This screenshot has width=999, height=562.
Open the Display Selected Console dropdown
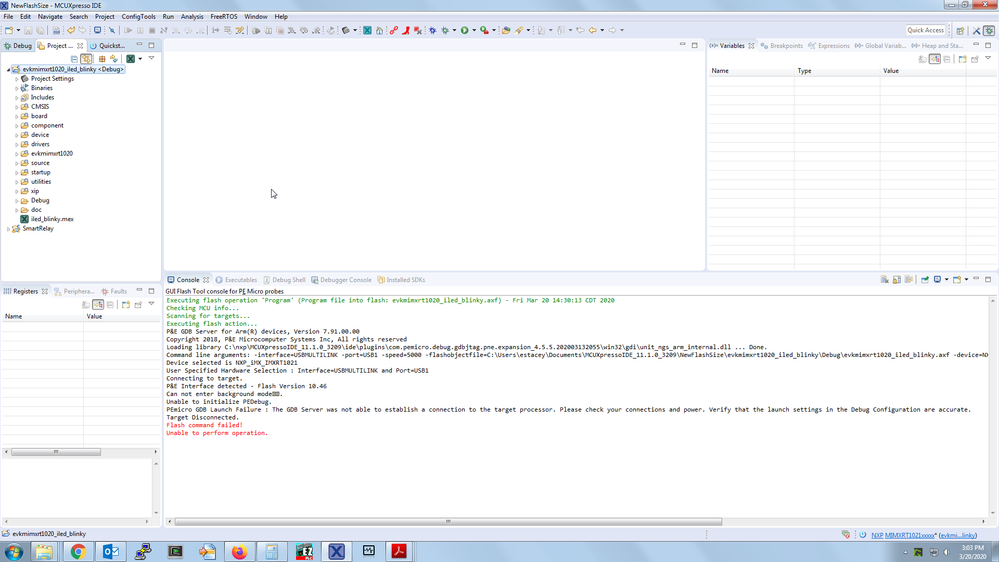pos(946,280)
